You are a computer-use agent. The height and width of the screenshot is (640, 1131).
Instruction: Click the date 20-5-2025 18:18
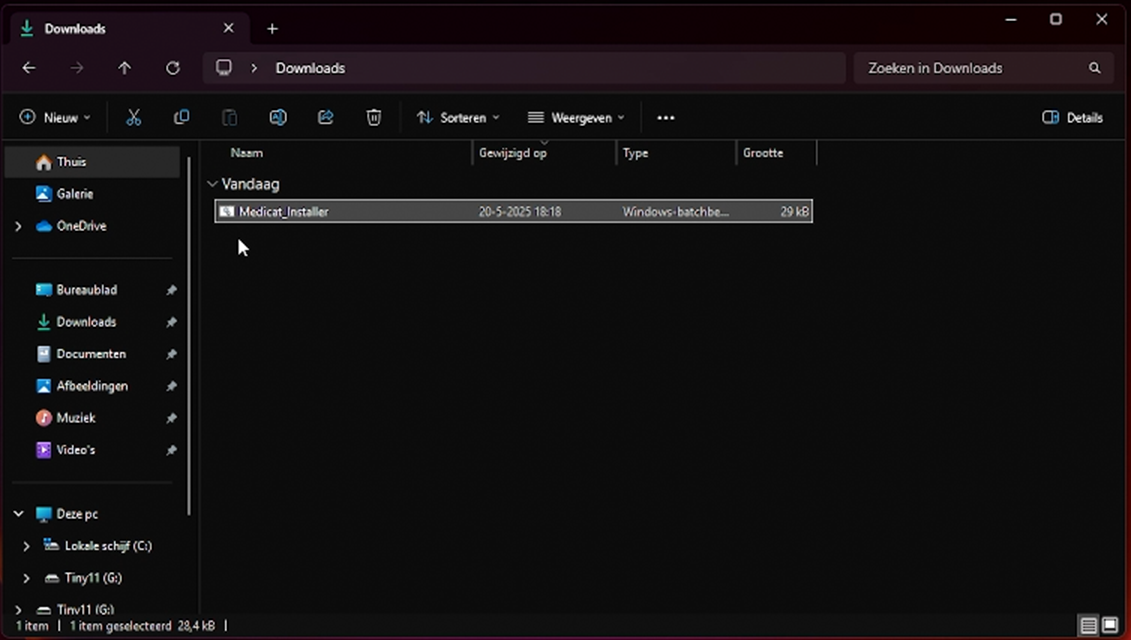[519, 211]
